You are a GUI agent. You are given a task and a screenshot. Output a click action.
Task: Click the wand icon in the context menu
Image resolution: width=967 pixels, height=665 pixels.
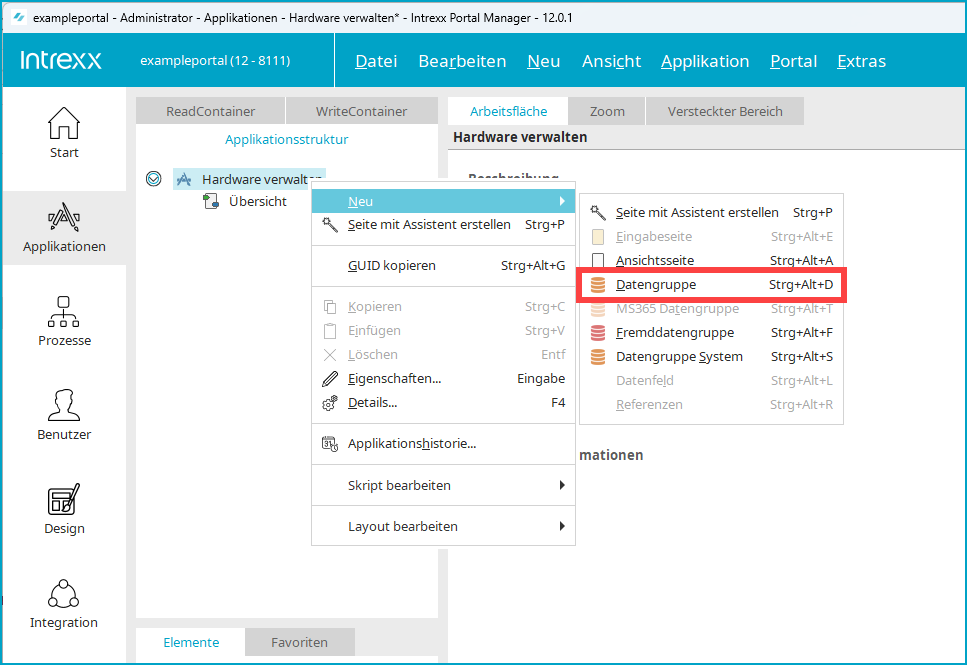[330, 225]
